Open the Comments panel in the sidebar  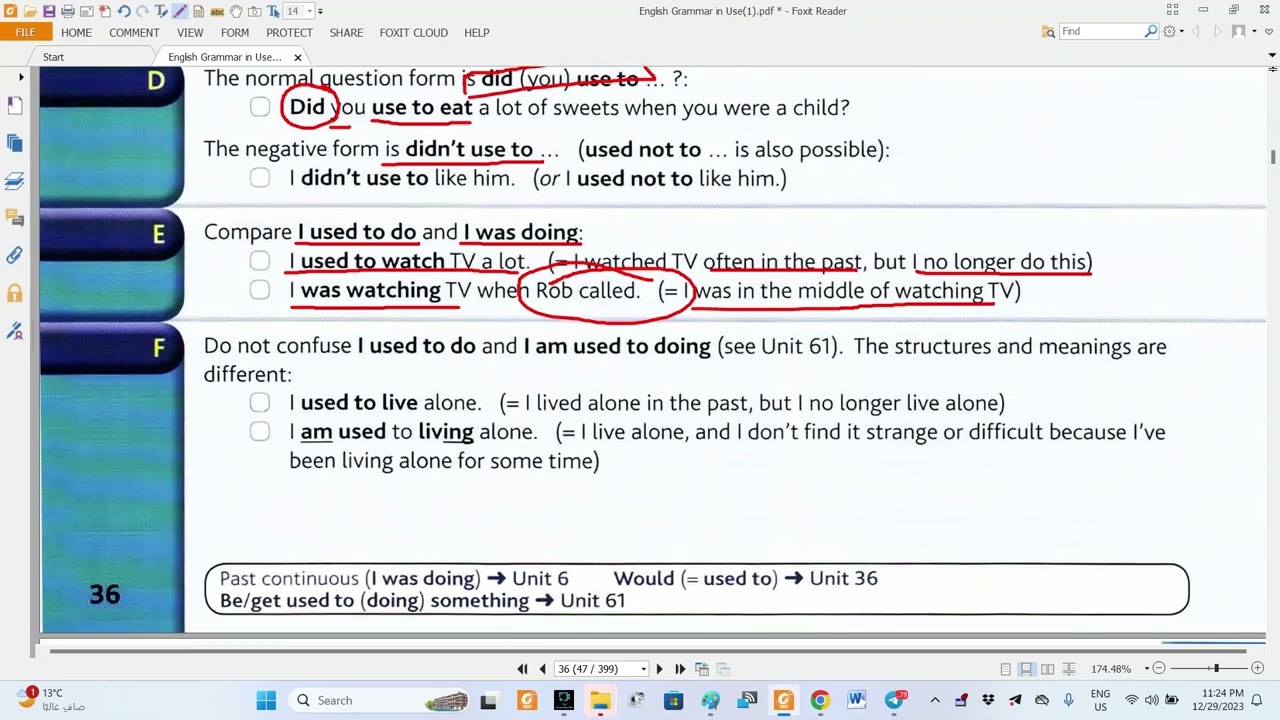pyautogui.click(x=14, y=218)
